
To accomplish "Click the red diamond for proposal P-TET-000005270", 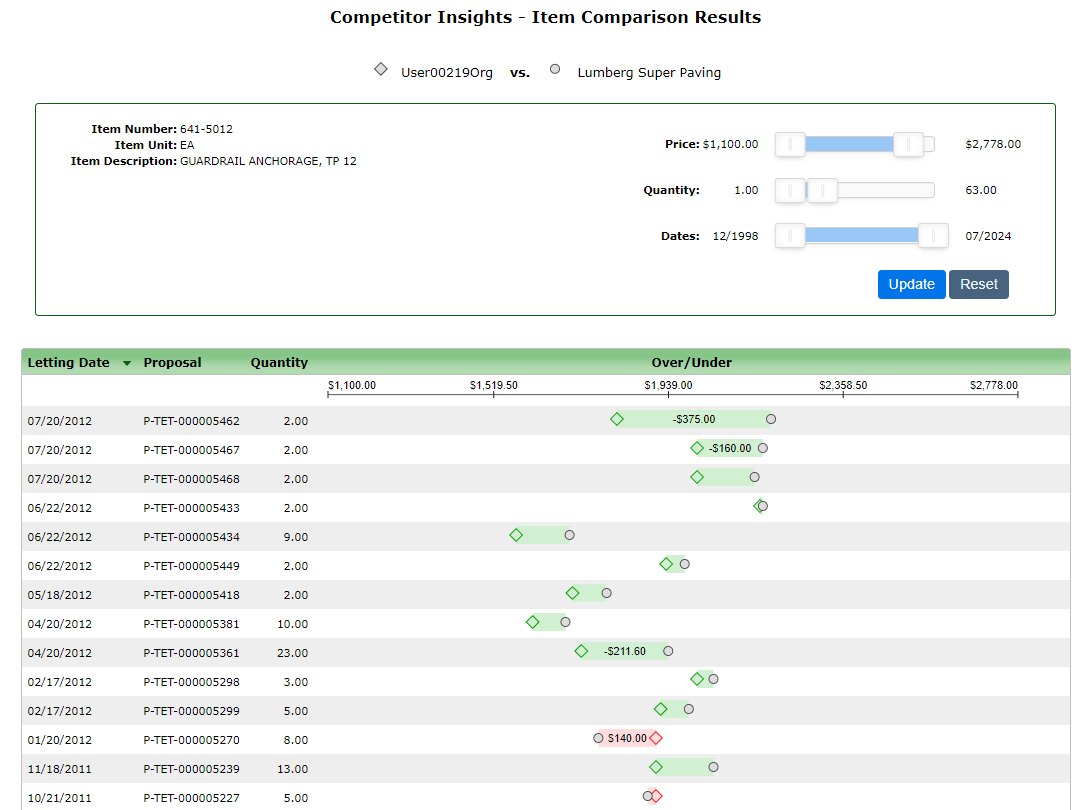I will [x=655, y=738].
